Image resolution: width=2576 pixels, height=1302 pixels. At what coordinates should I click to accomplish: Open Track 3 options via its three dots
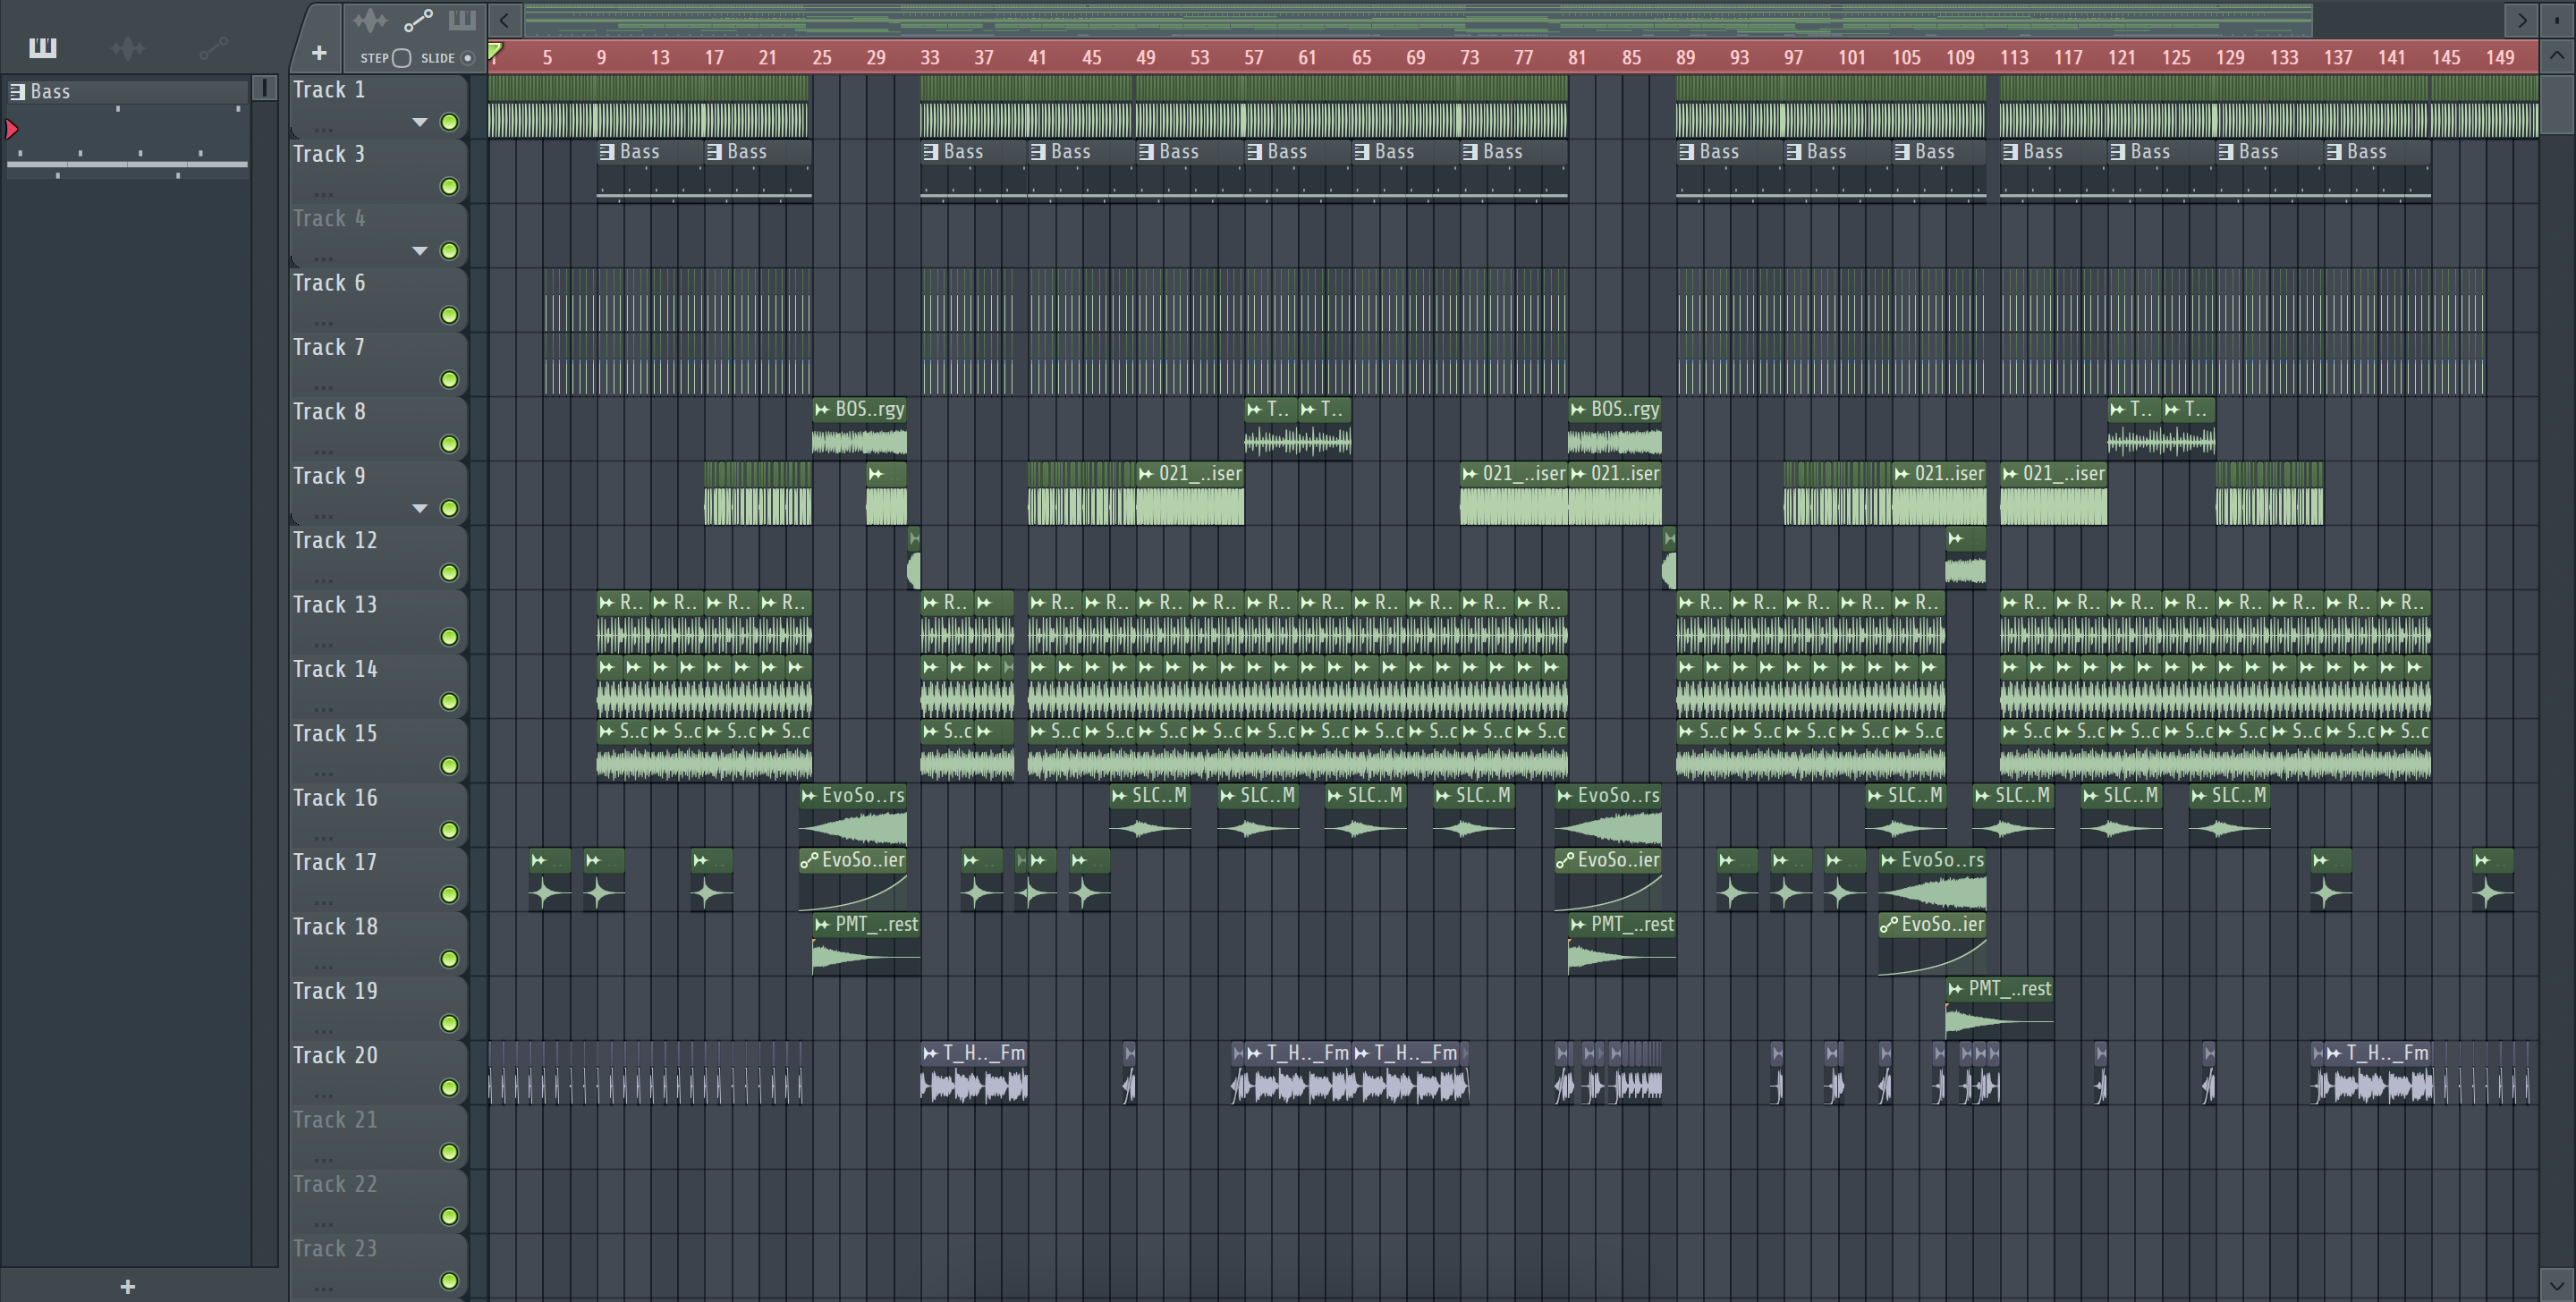coord(323,194)
